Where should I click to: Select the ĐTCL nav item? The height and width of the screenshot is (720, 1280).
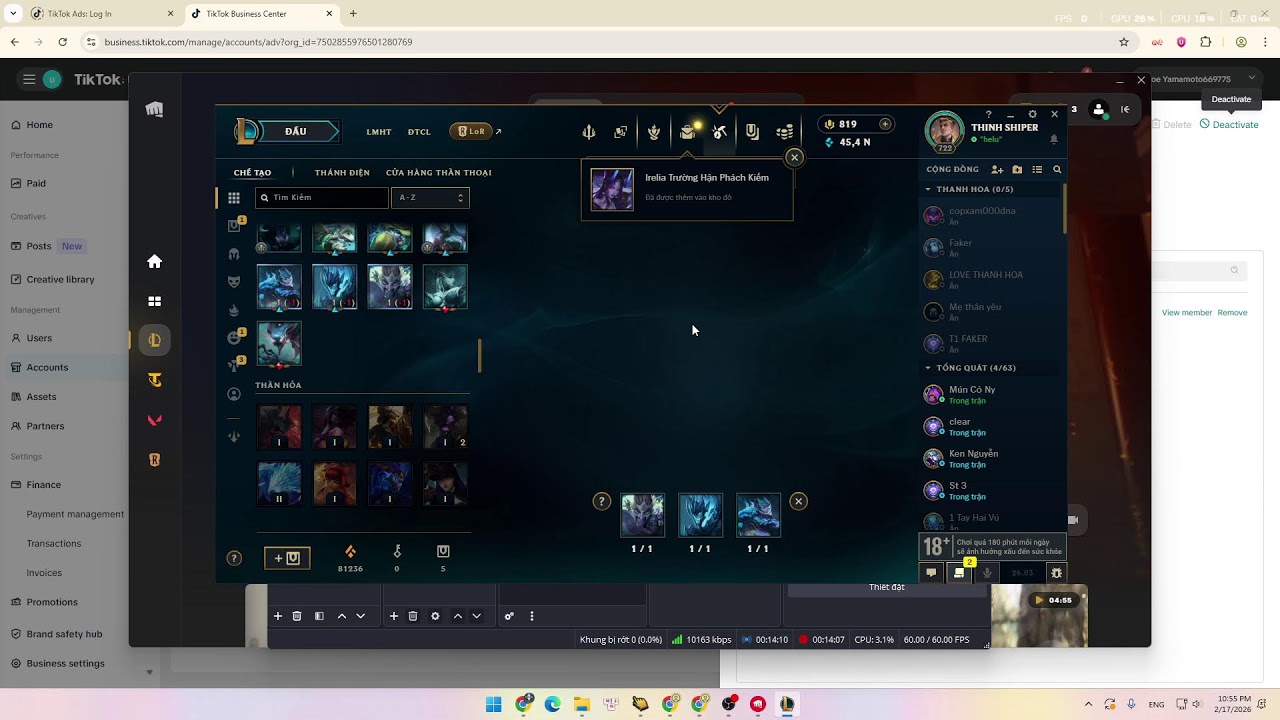pos(419,132)
